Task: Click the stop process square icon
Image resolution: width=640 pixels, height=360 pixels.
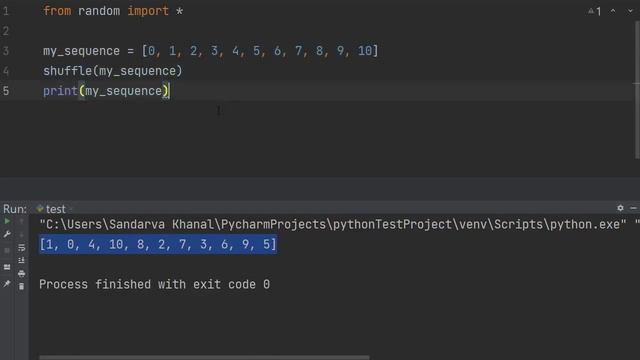Action: (x=7, y=250)
